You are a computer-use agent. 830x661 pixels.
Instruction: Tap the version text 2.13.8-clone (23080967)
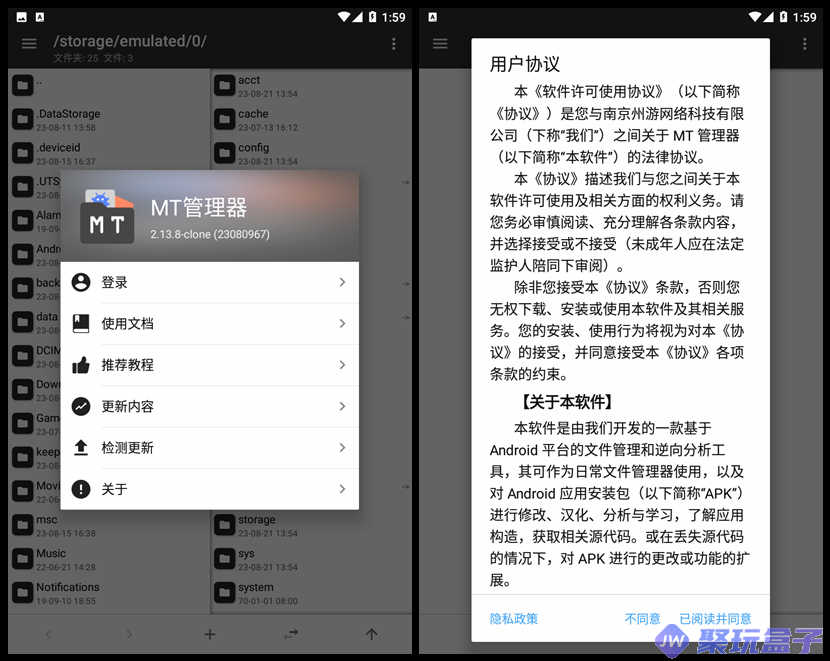210,234
